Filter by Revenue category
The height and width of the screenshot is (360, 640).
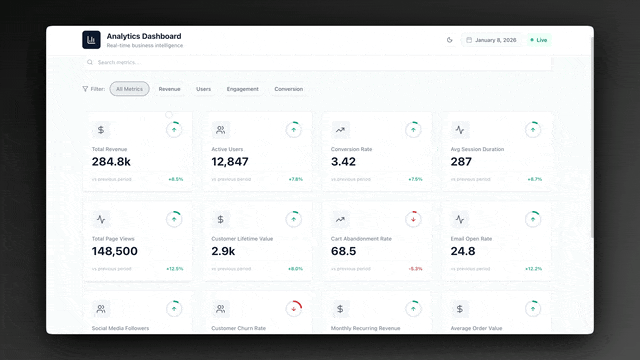[x=169, y=89]
